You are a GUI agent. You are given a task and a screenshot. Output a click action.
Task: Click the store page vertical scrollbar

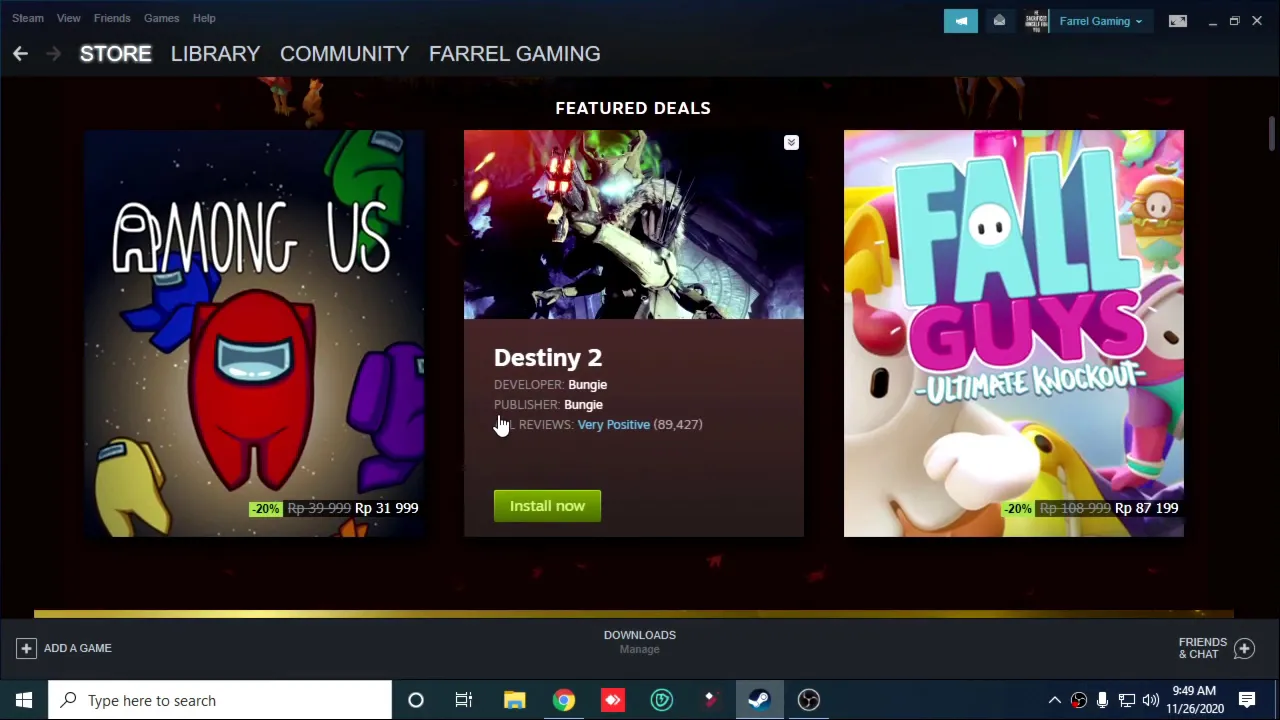pyautogui.click(x=1272, y=134)
